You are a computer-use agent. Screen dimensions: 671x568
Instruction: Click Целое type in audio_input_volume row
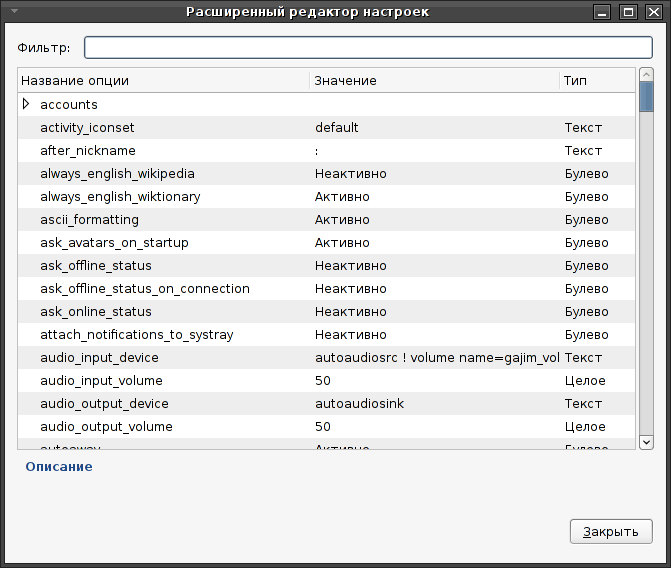585,381
